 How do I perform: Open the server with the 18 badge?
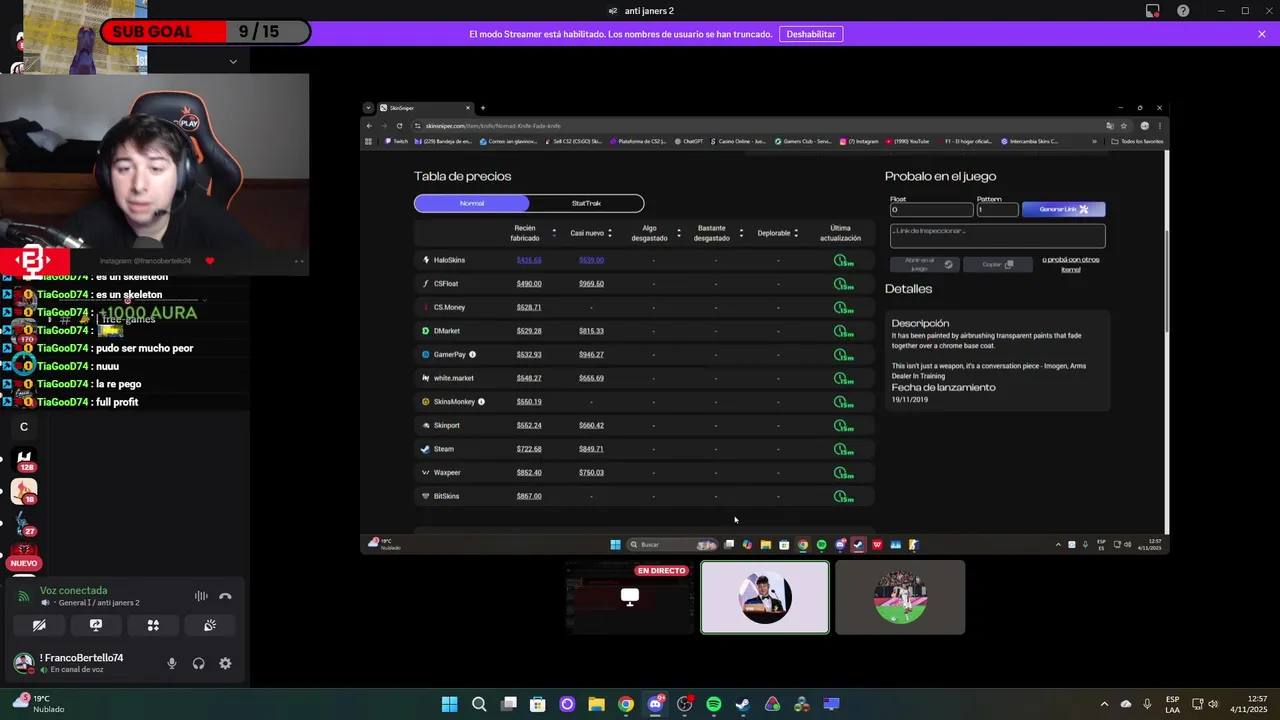[24, 492]
